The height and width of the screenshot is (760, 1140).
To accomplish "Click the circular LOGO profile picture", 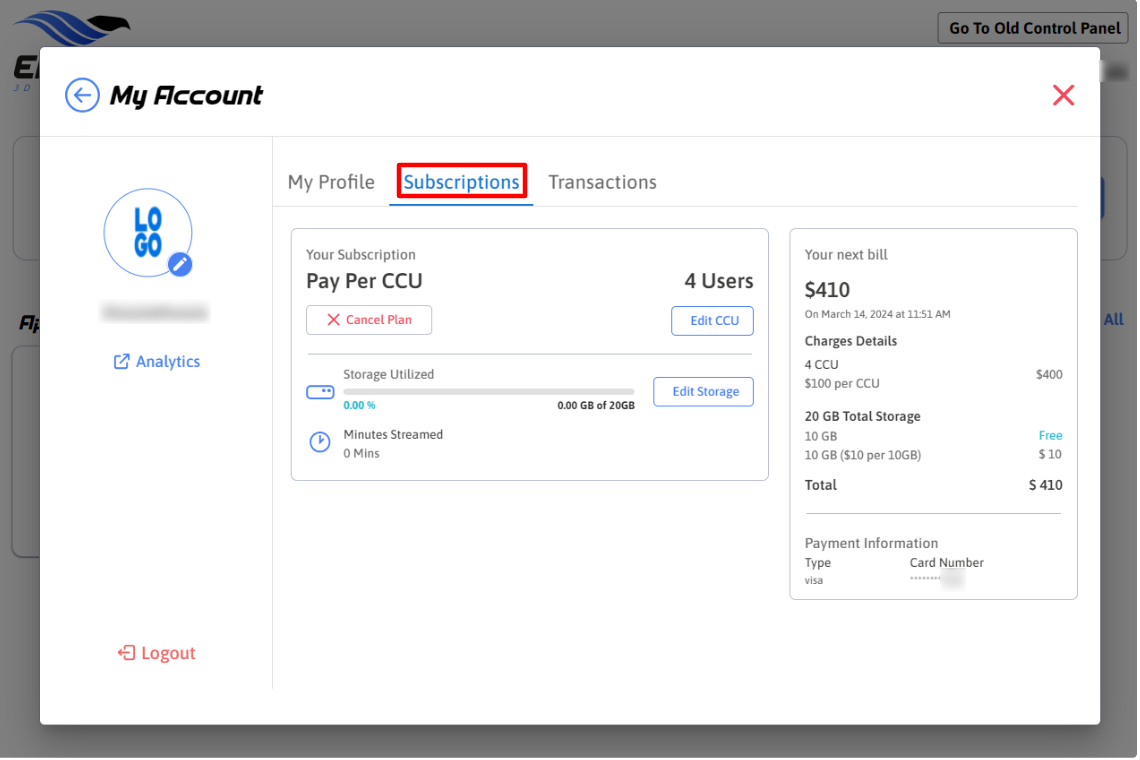I will pos(147,232).
